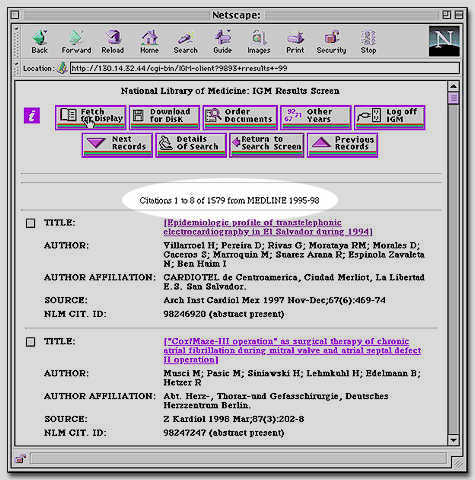
Task: Open Order Documents button
Action: click(240, 117)
